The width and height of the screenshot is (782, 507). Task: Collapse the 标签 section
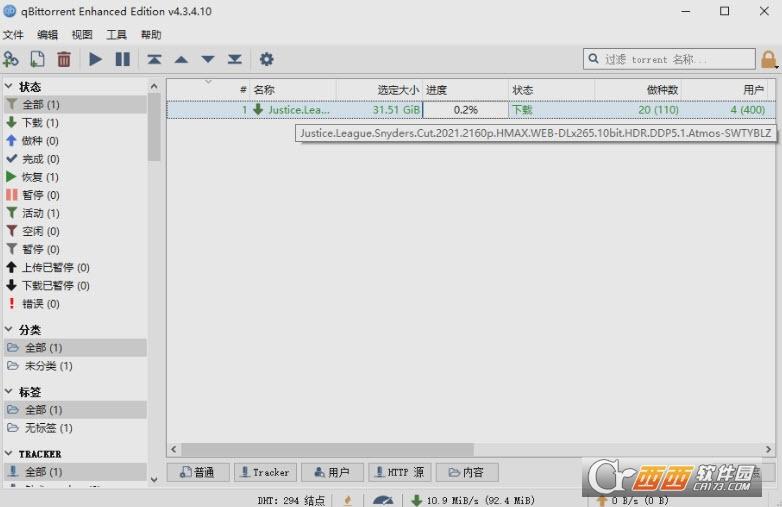(x=8, y=391)
